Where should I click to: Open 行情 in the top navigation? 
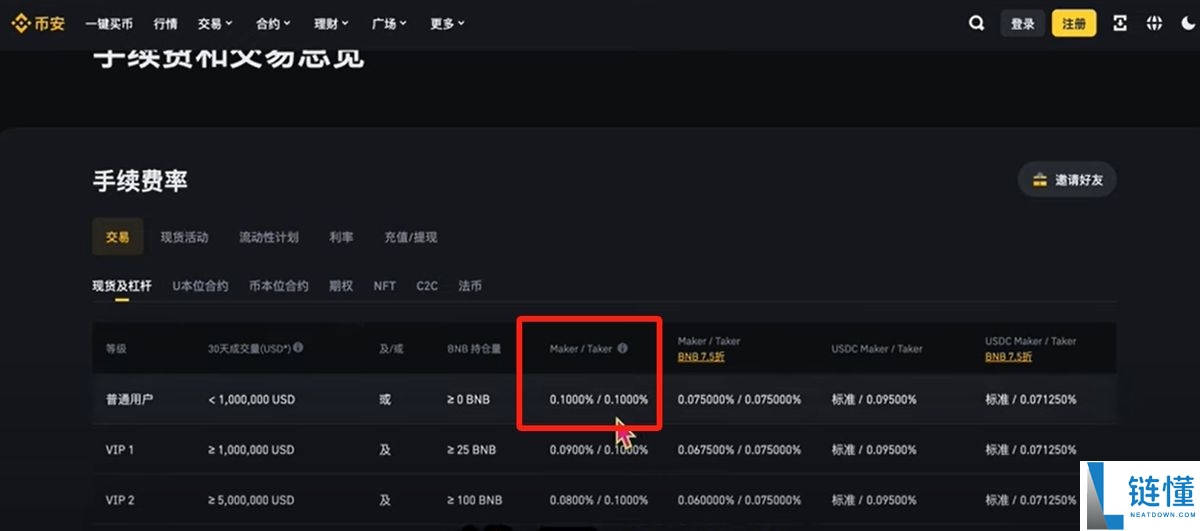[x=166, y=23]
